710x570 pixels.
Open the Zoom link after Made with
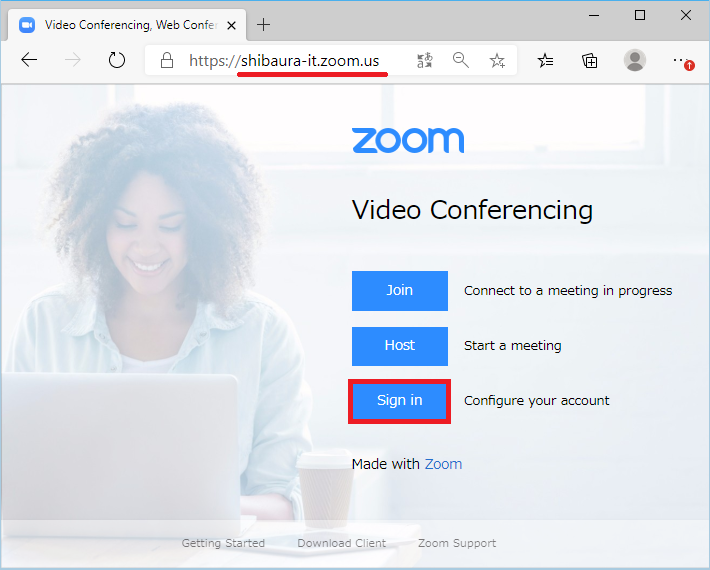coord(443,464)
